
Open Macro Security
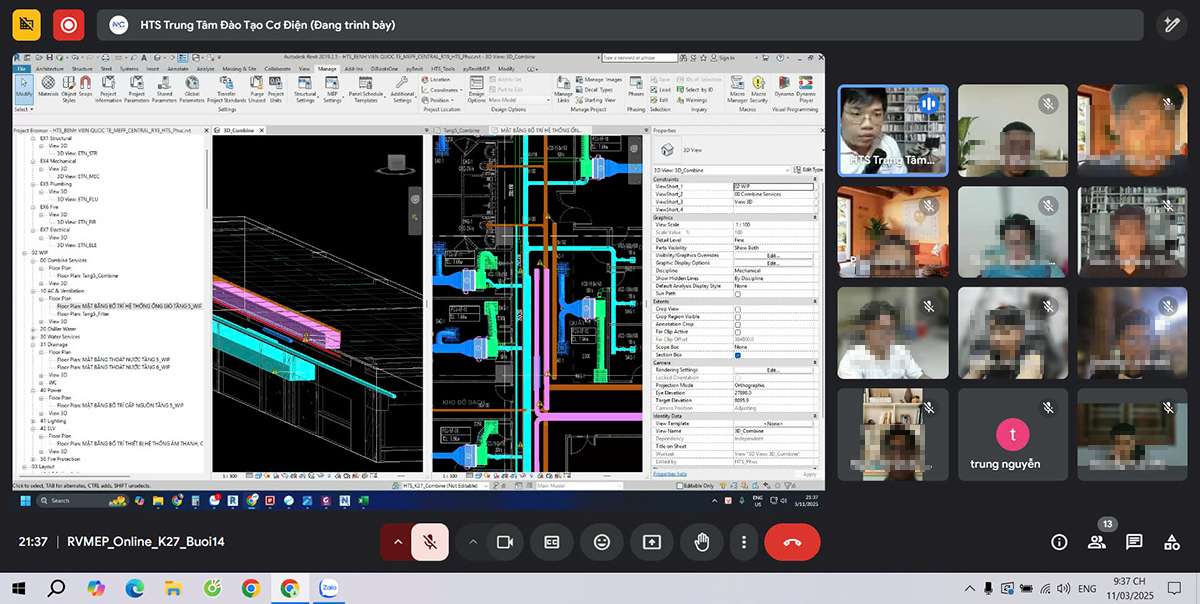758,89
